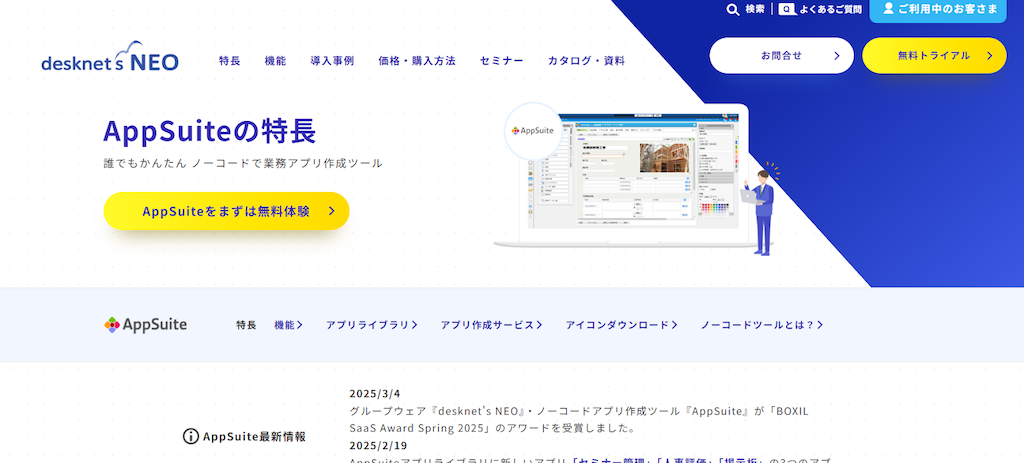1024x463 pixels.
Task: Click the user icon in ご利用中のお客さま
Action: [888, 8]
